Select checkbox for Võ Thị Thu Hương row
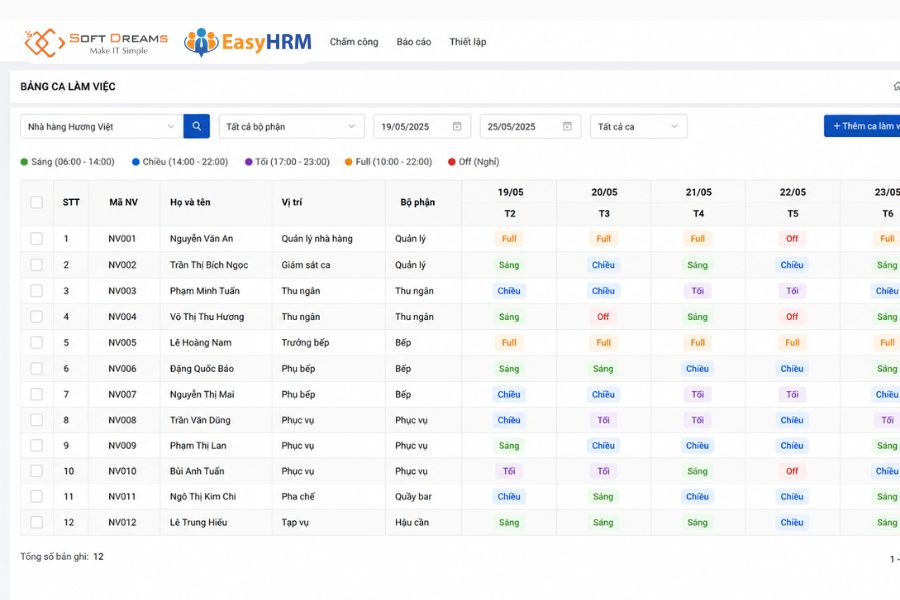This screenshot has width=900, height=600. click(36, 316)
